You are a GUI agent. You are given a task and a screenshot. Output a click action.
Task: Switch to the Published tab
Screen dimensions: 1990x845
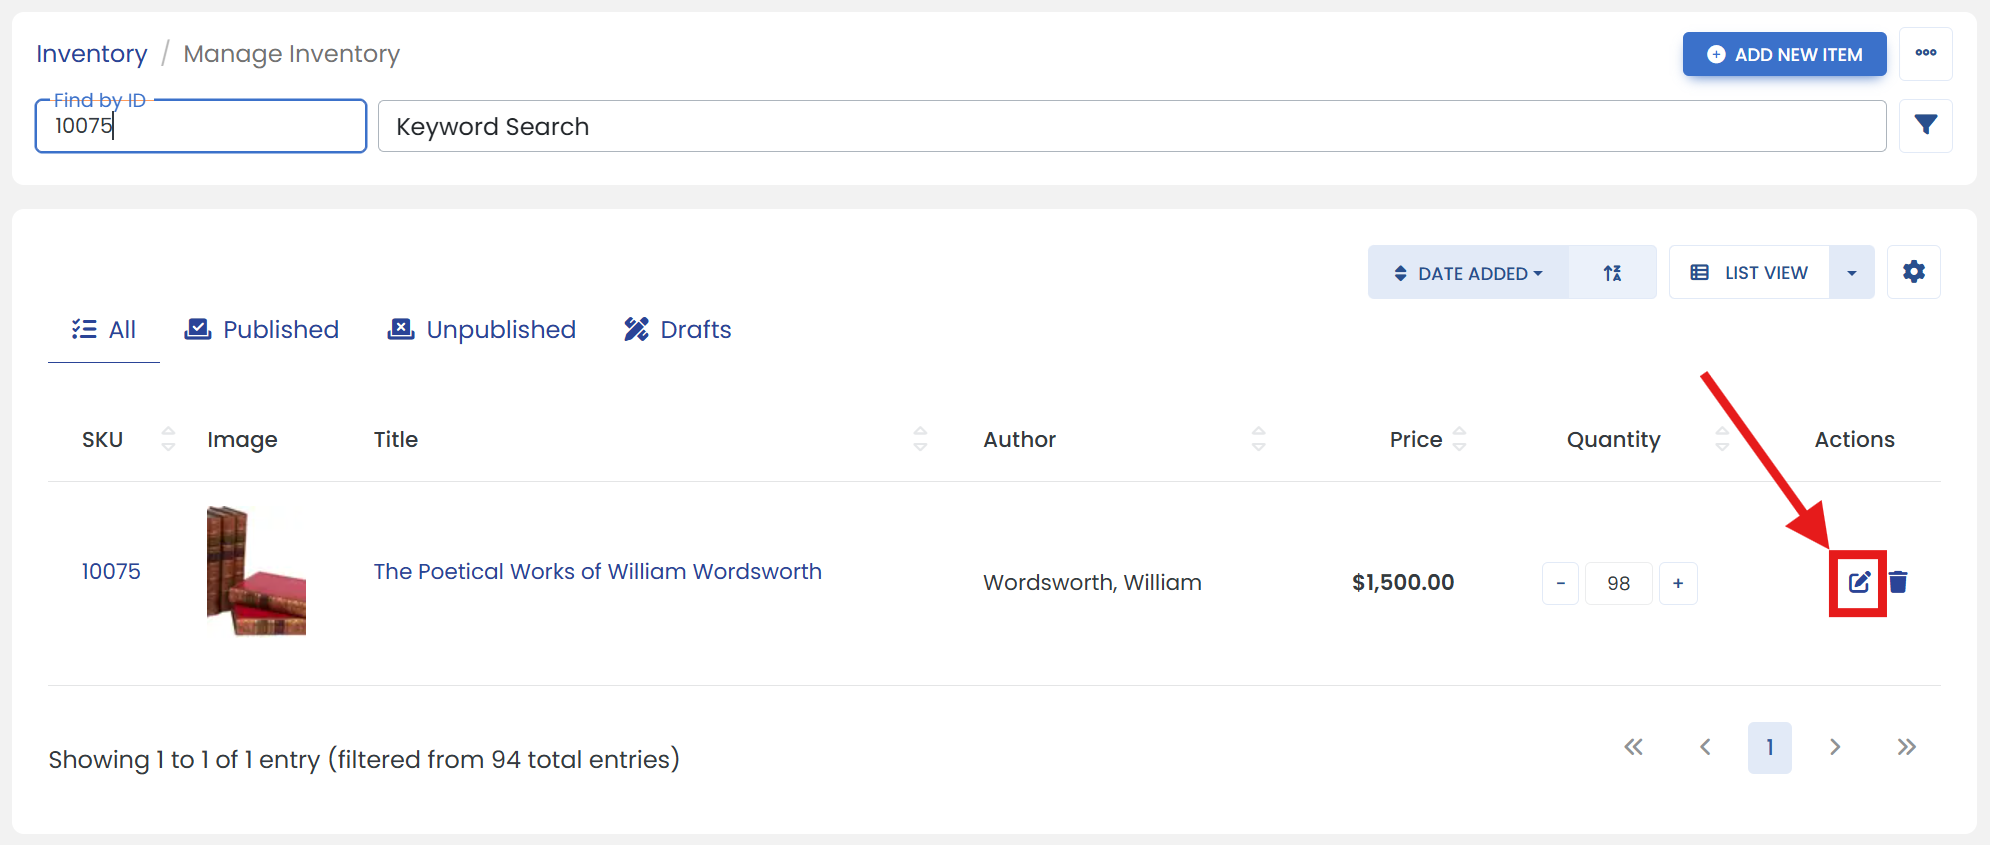click(x=262, y=330)
